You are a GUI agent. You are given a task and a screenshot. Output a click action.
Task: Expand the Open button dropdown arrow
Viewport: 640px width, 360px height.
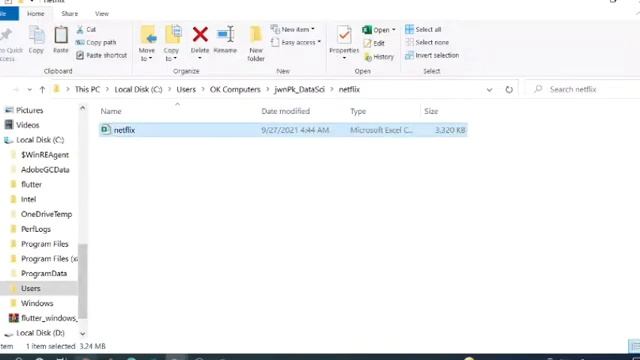pos(394,30)
